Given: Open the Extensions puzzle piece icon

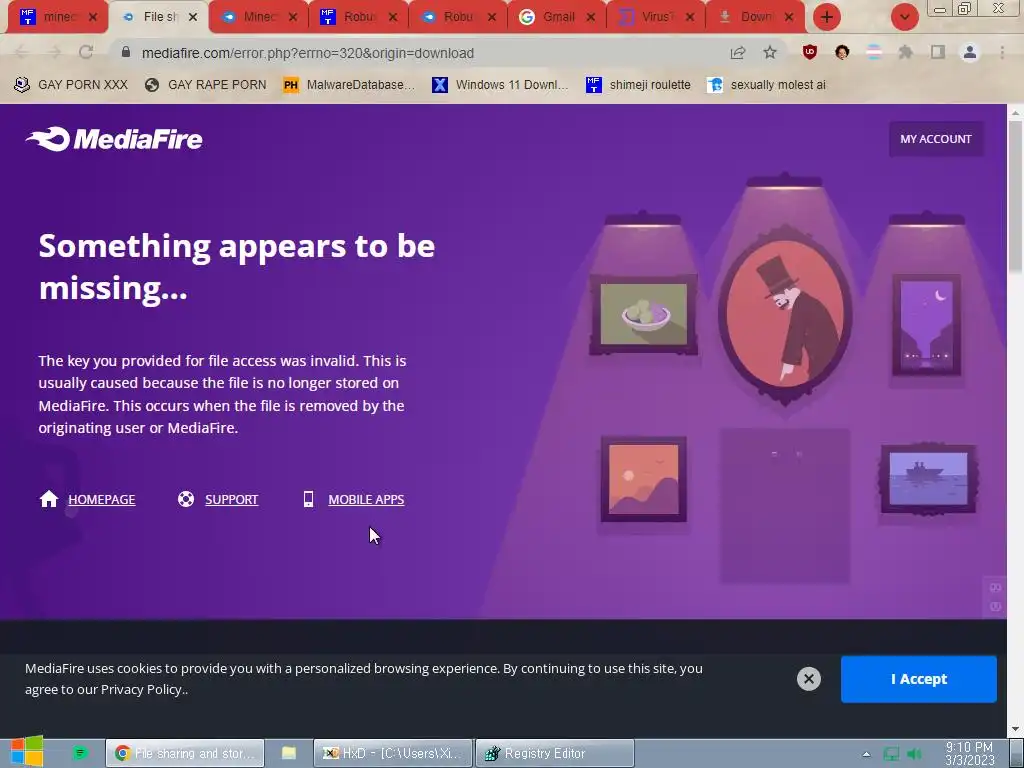Looking at the screenshot, I should (x=905, y=52).
